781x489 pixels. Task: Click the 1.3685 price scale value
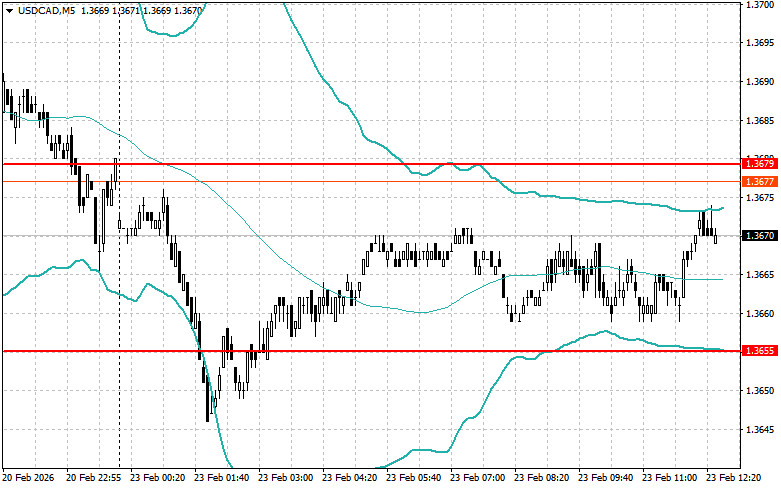tap(760, 121)
